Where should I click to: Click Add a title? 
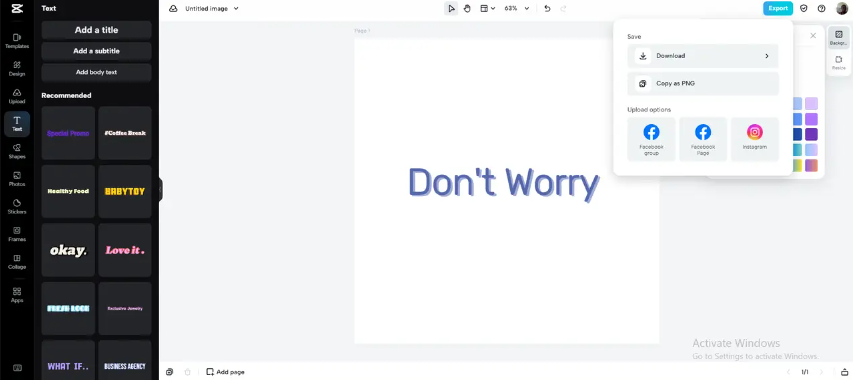pyautogui.click(x=96, y=30)
